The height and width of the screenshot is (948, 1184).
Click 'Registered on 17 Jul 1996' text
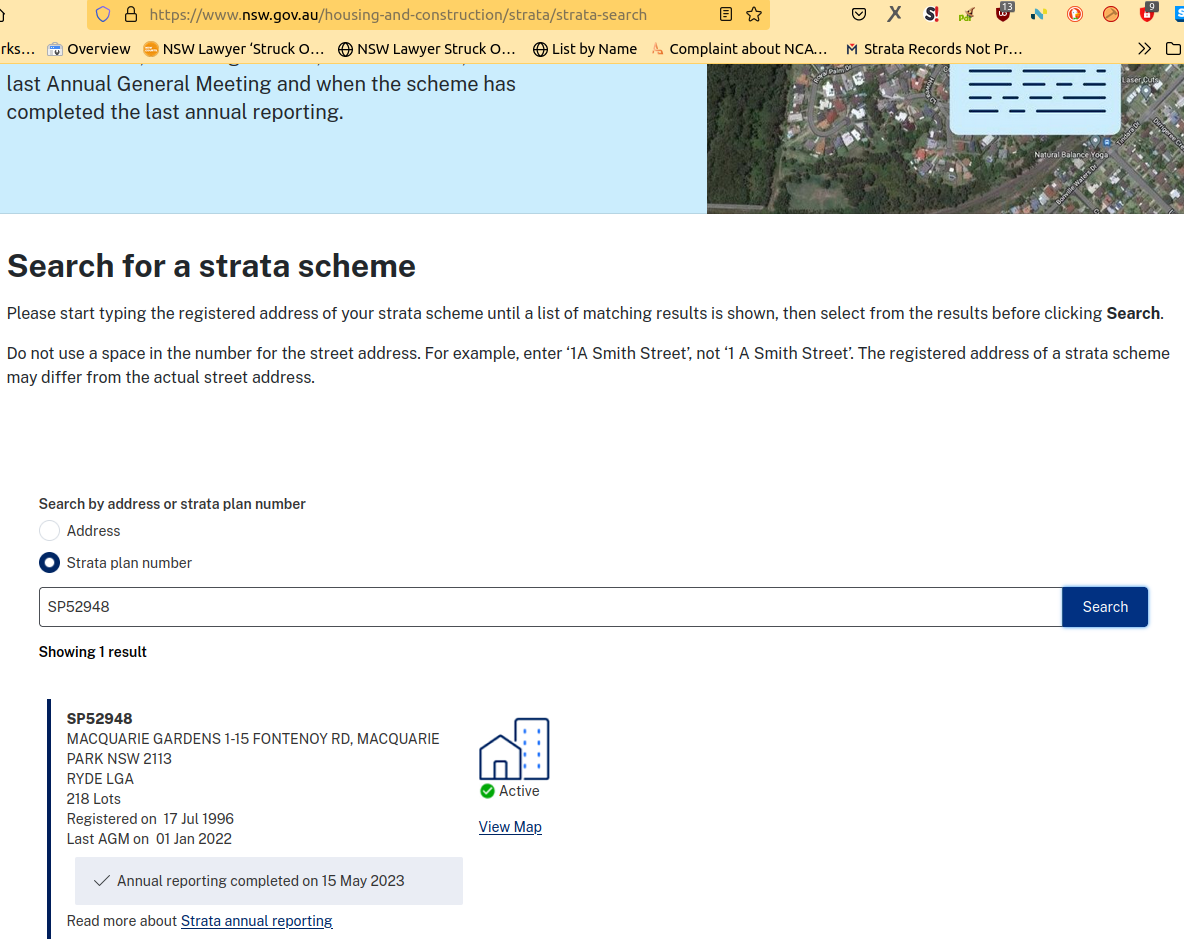150,819
